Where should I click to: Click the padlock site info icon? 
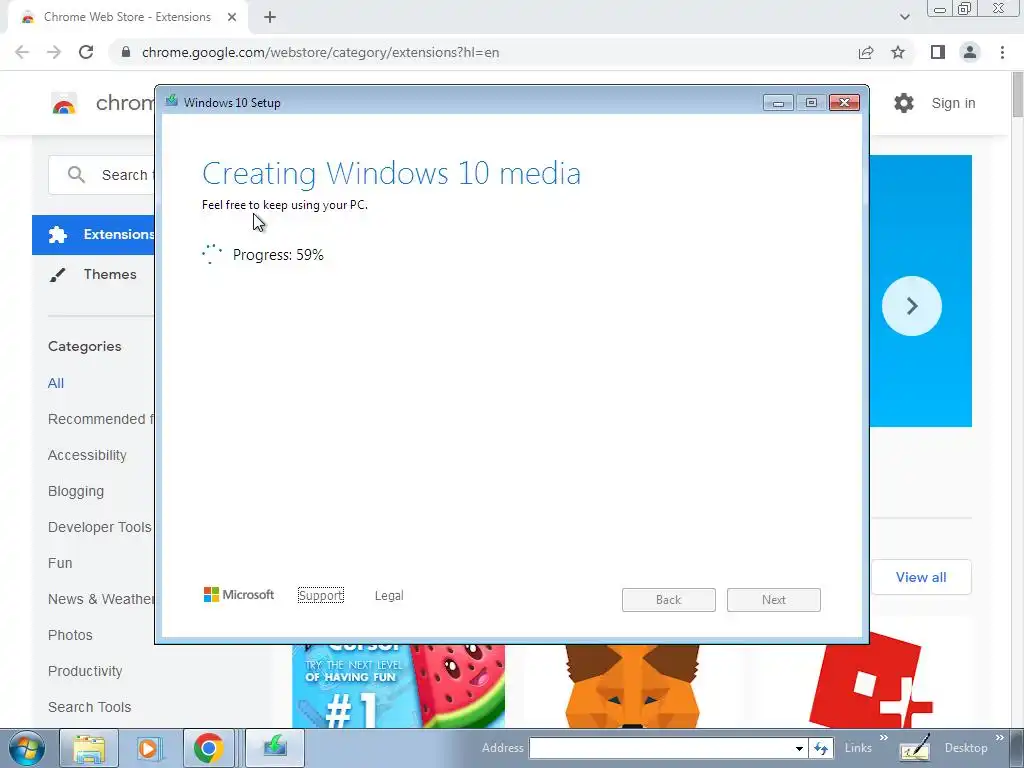[126, 52]
